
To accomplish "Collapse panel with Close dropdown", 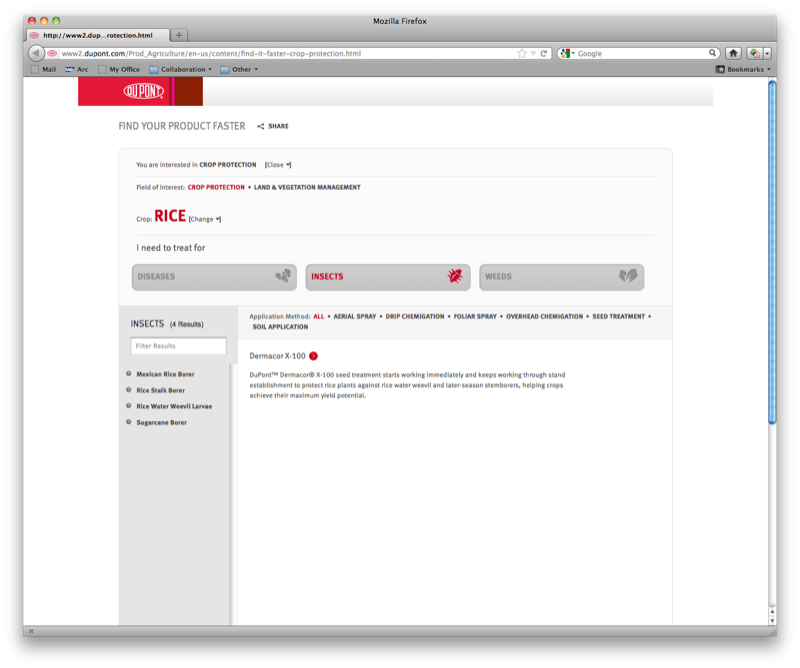I will click(x=278, y=165).
